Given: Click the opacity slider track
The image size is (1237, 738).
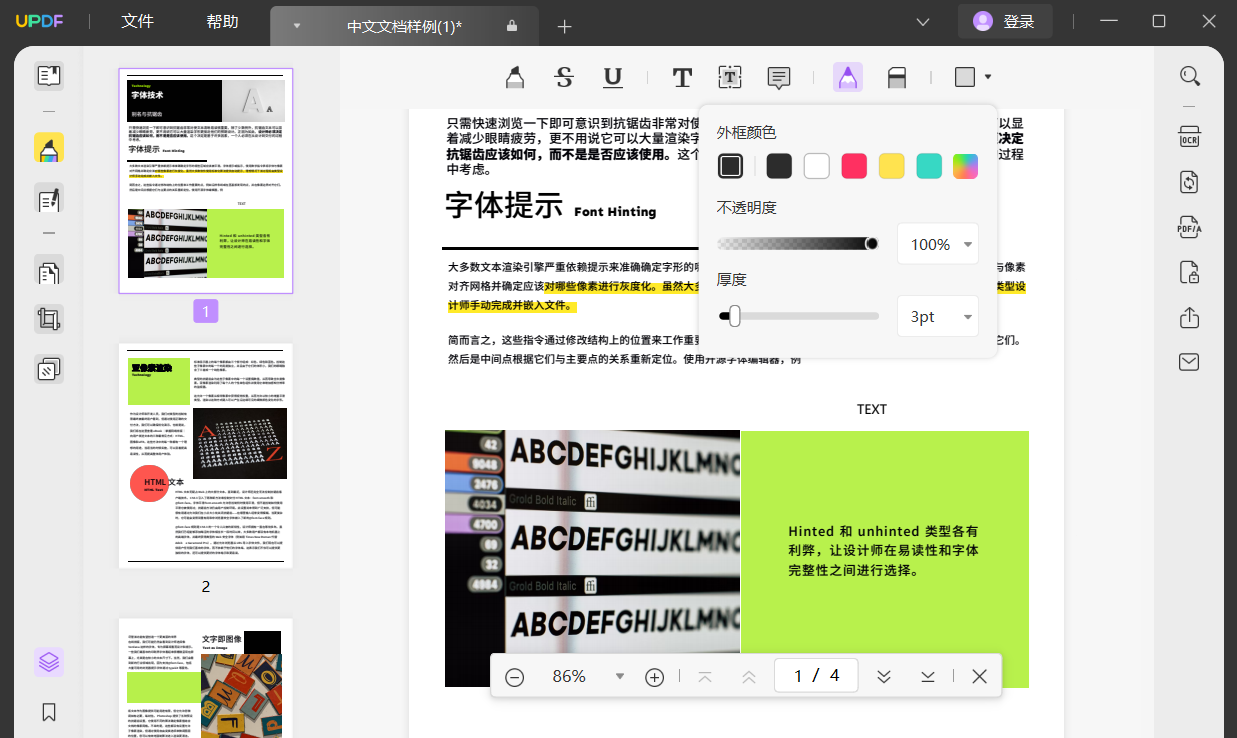Looking at the screenshot, I should pos(798,244).
